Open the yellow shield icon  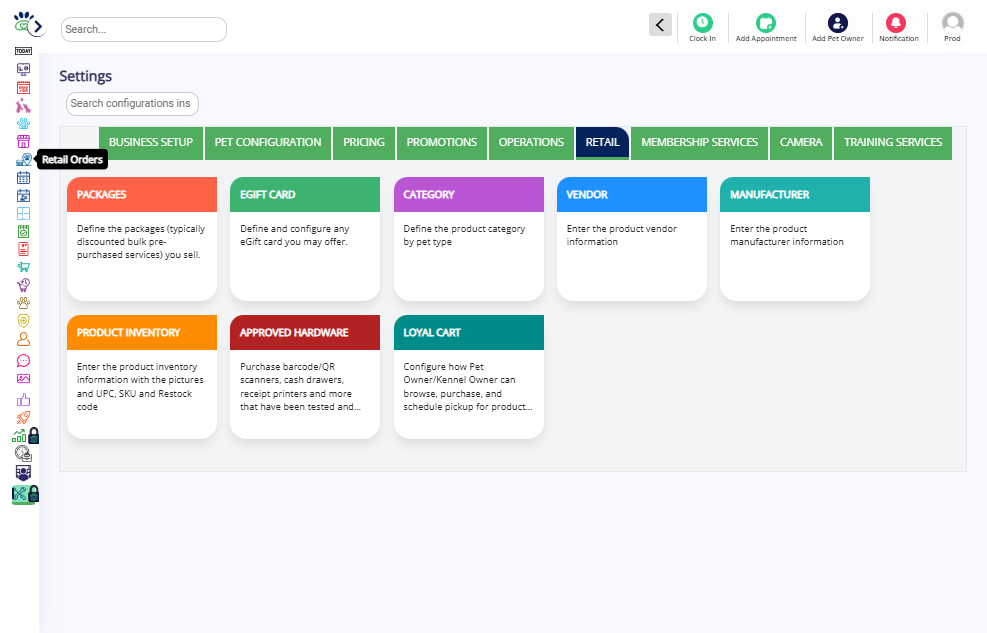23,321
